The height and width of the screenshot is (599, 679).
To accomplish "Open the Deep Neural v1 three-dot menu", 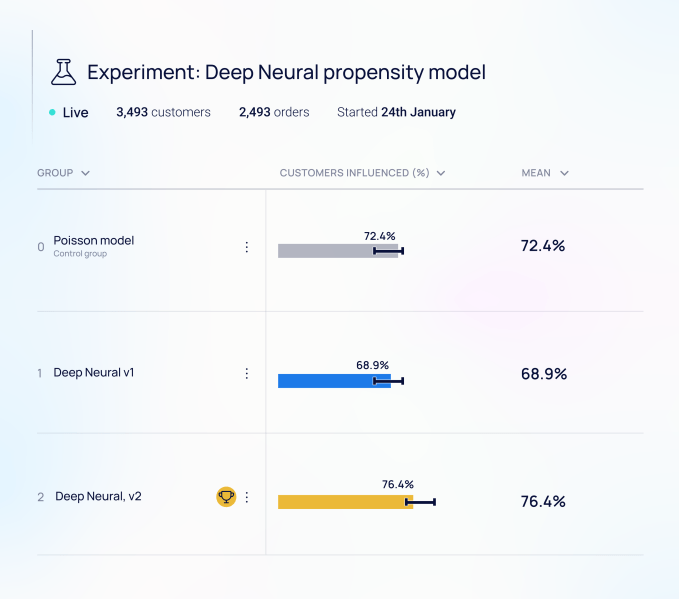I will 247,373.
